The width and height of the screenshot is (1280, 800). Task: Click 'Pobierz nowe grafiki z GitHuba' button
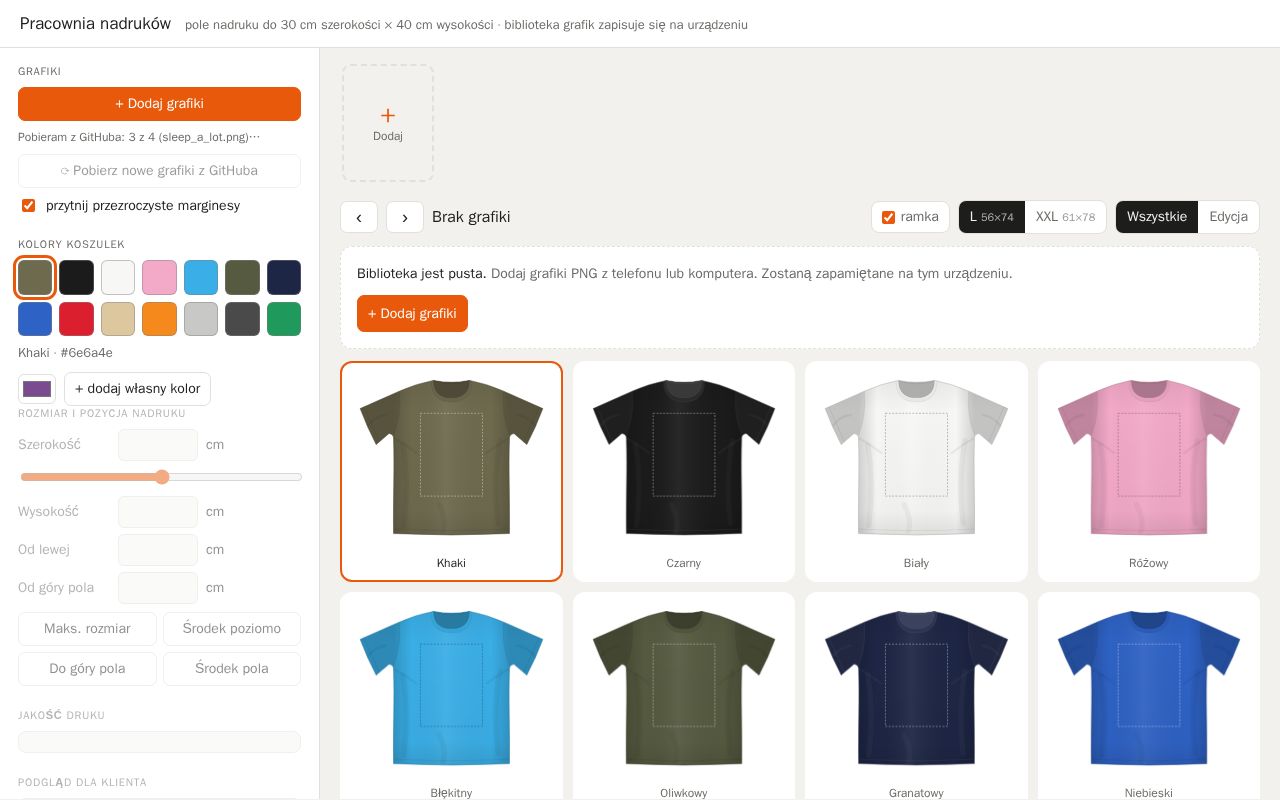point(159,171)
